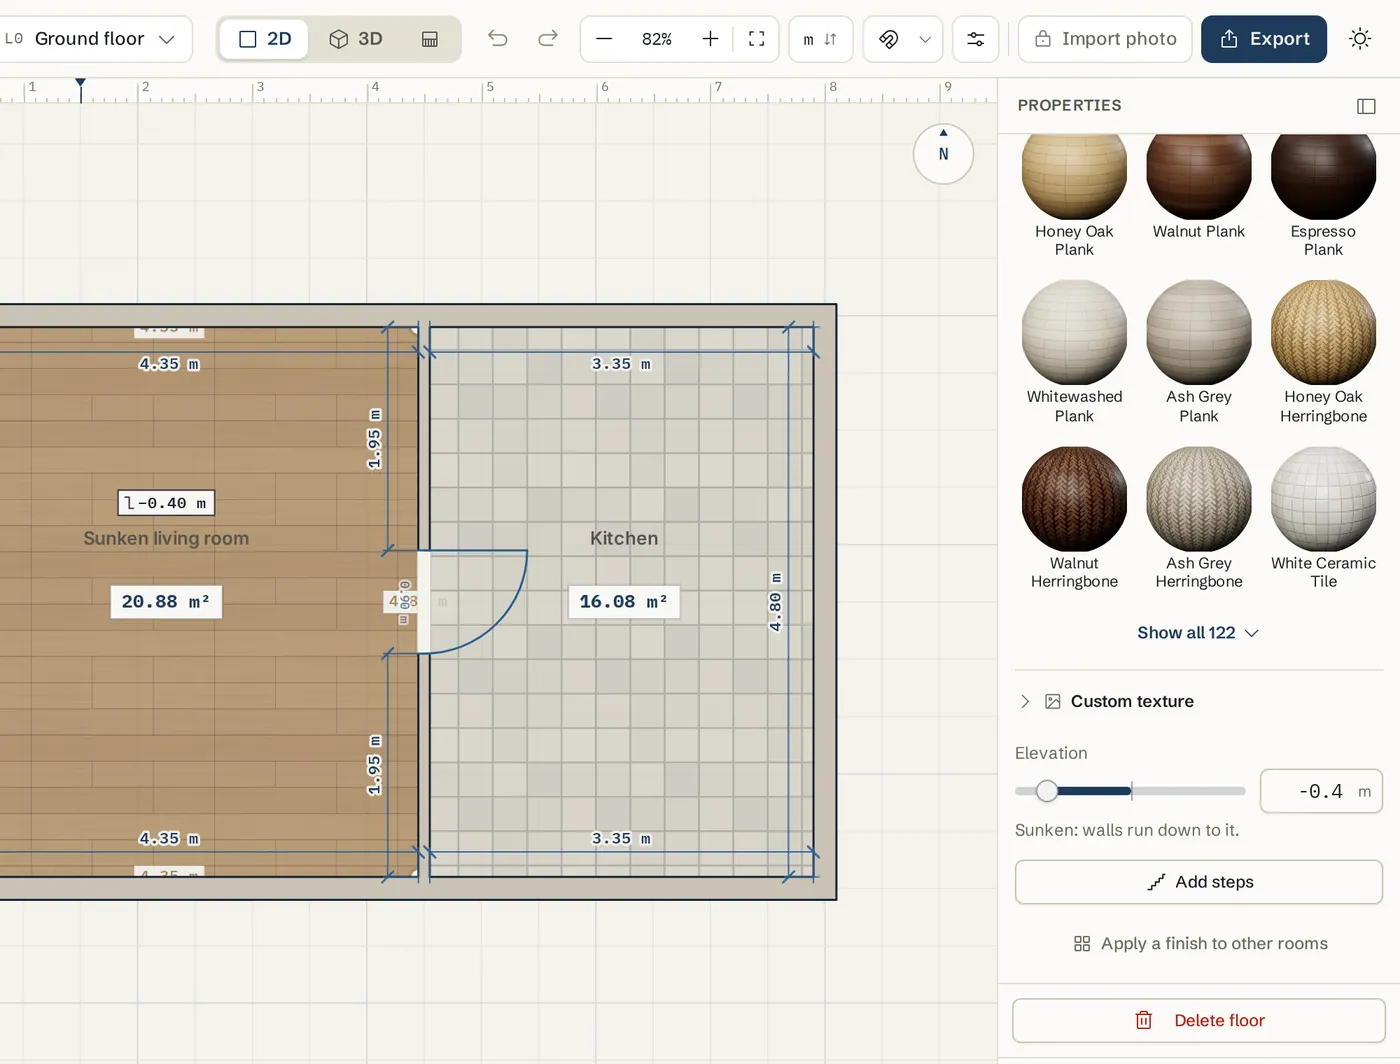Click Delete floor button
1400x1064 pixels.
(x=1199, y=1021)
